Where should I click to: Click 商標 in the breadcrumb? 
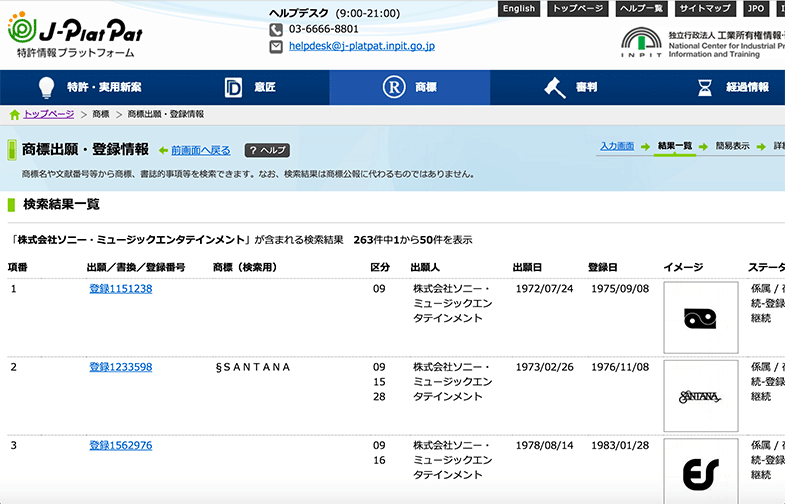[x=101, y=114]
